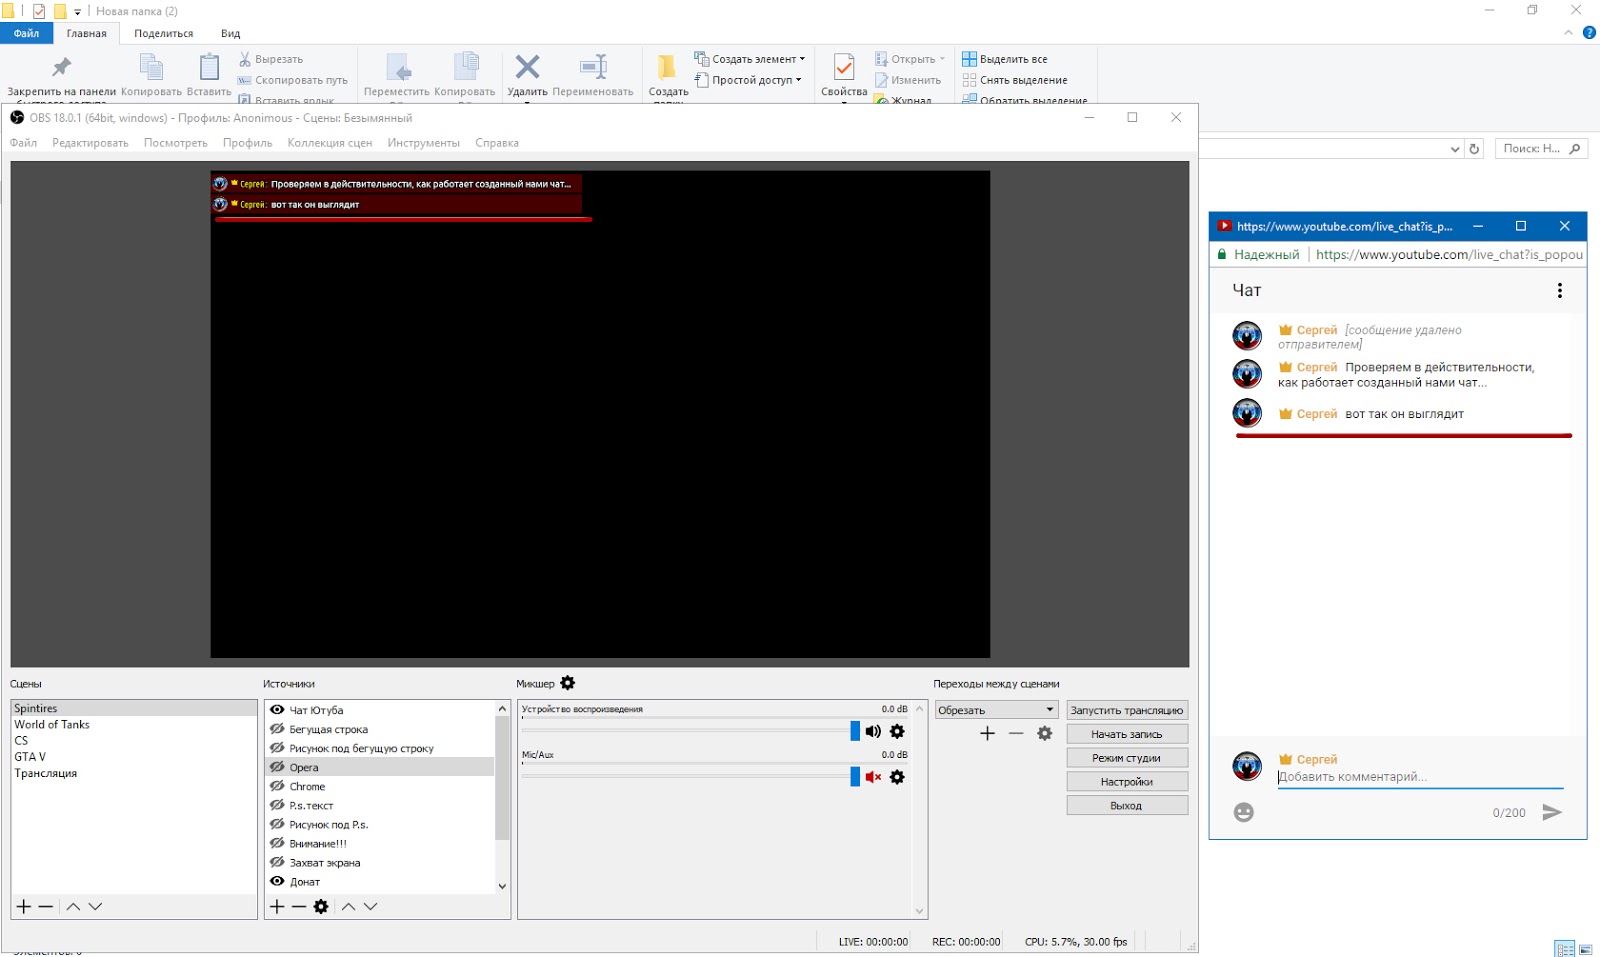Viewport: 1600px width, 957px height.
Task: Move the selected source down in Источники
Action: point(370,907)
